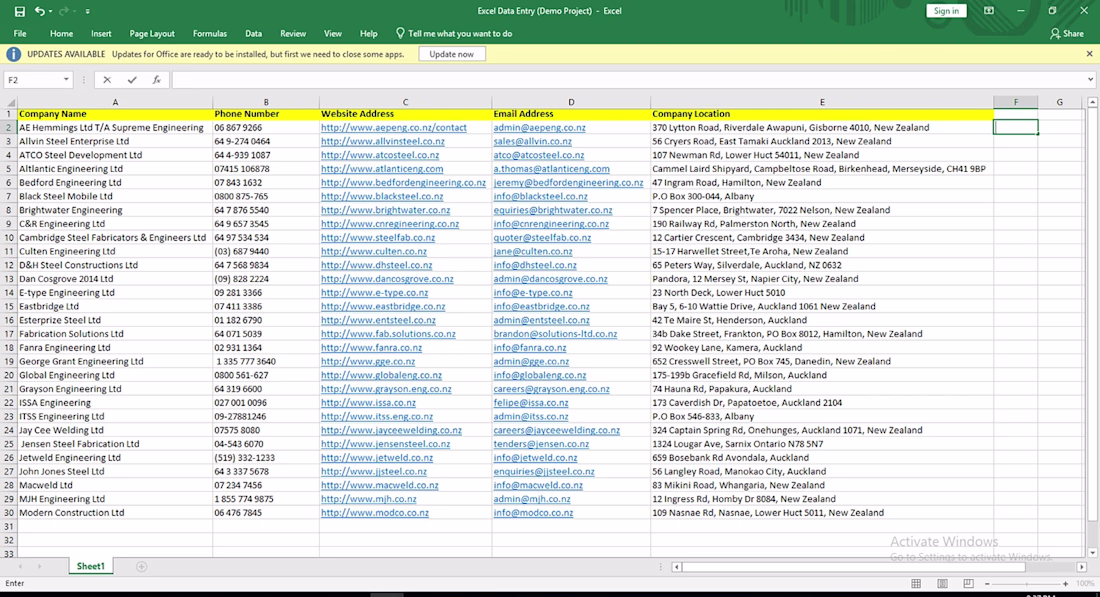
Task: Select the Company Location header cell
Action: tap(822, 114)
